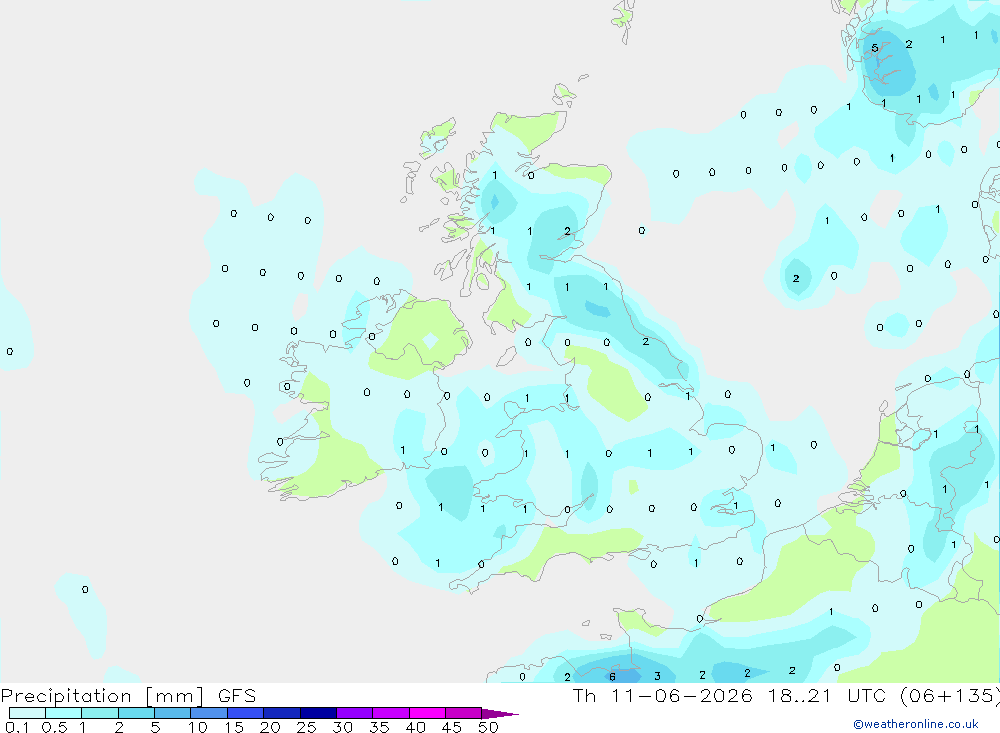Select the 2–5 mm legend color box

[136, 713]
